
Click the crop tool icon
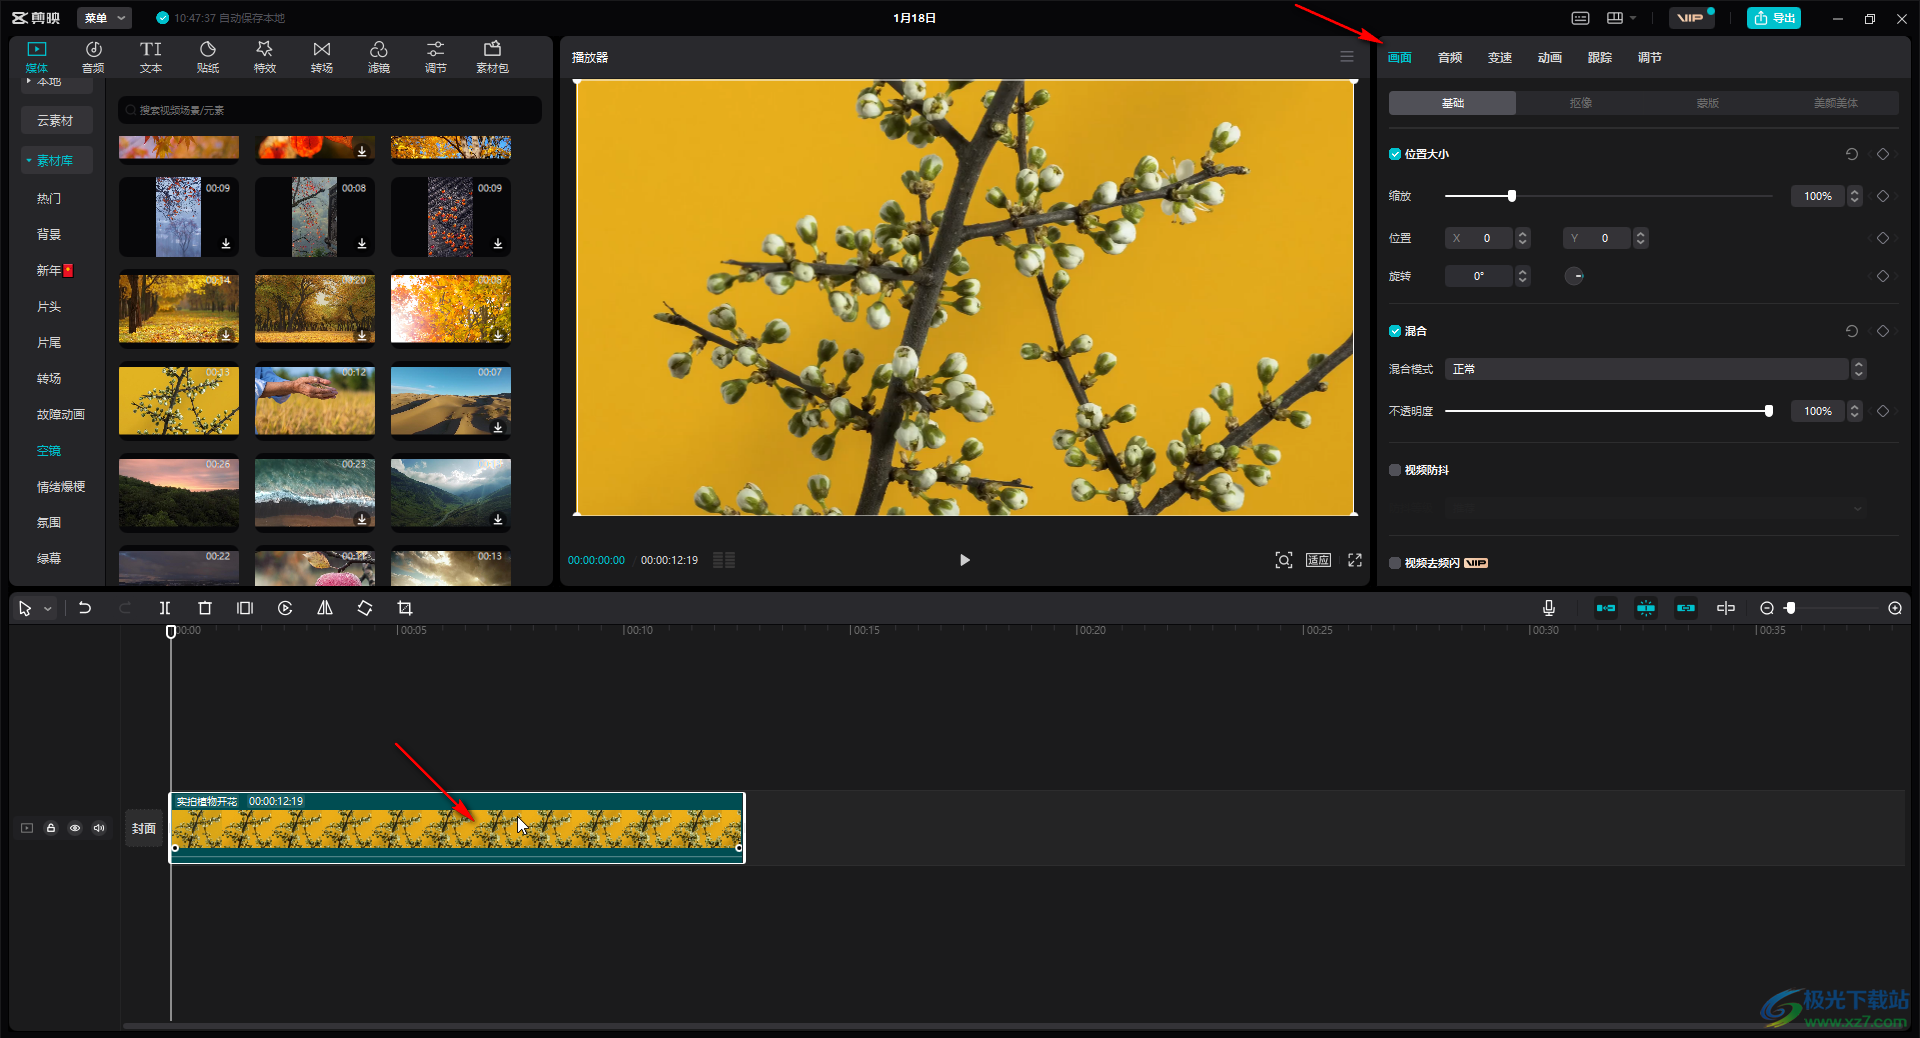(x=405, y=608)
